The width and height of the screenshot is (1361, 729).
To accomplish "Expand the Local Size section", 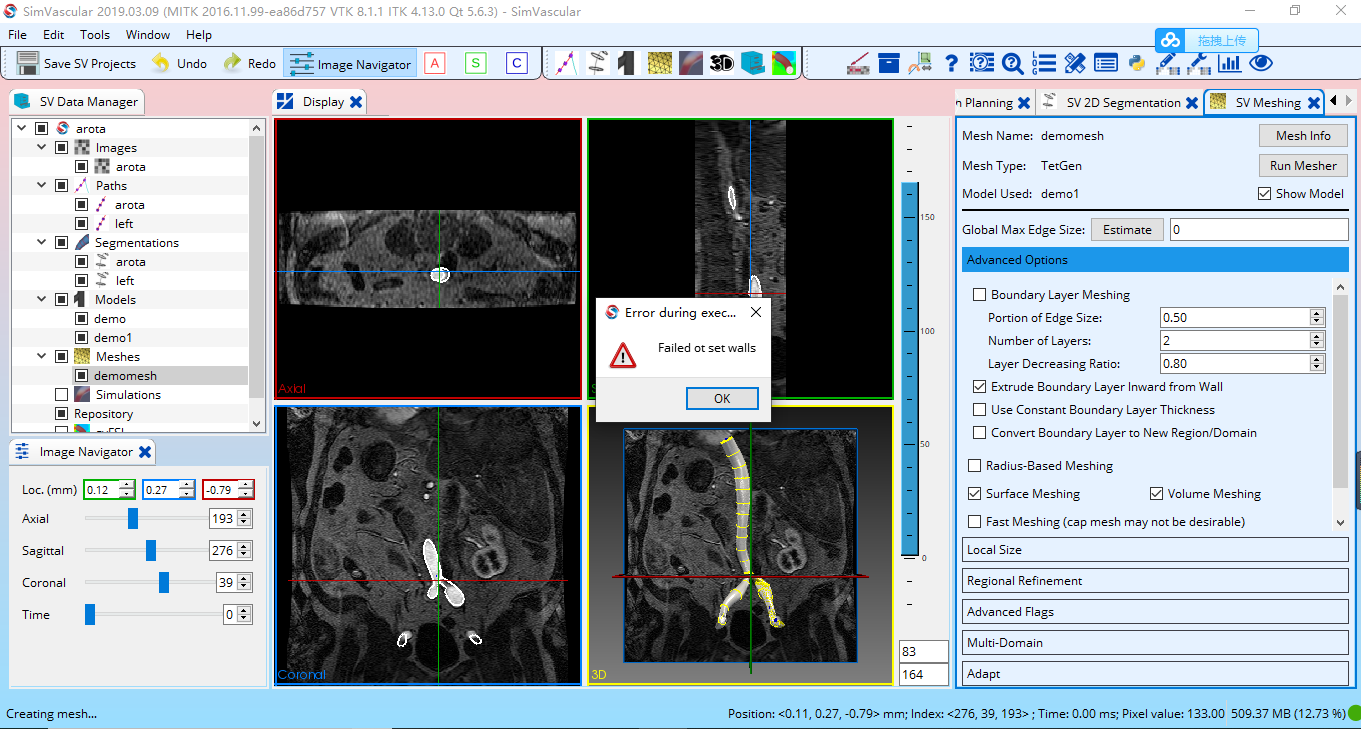I will tap(1155, 550).
